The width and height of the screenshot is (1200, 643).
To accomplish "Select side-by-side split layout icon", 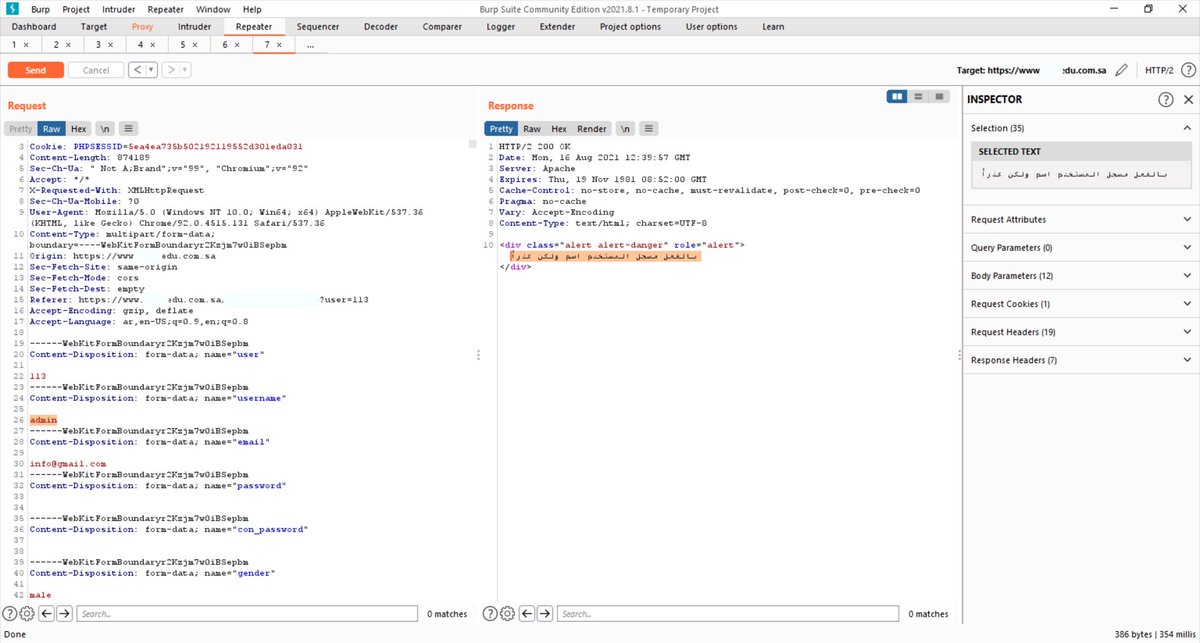I will click(897, 96).
